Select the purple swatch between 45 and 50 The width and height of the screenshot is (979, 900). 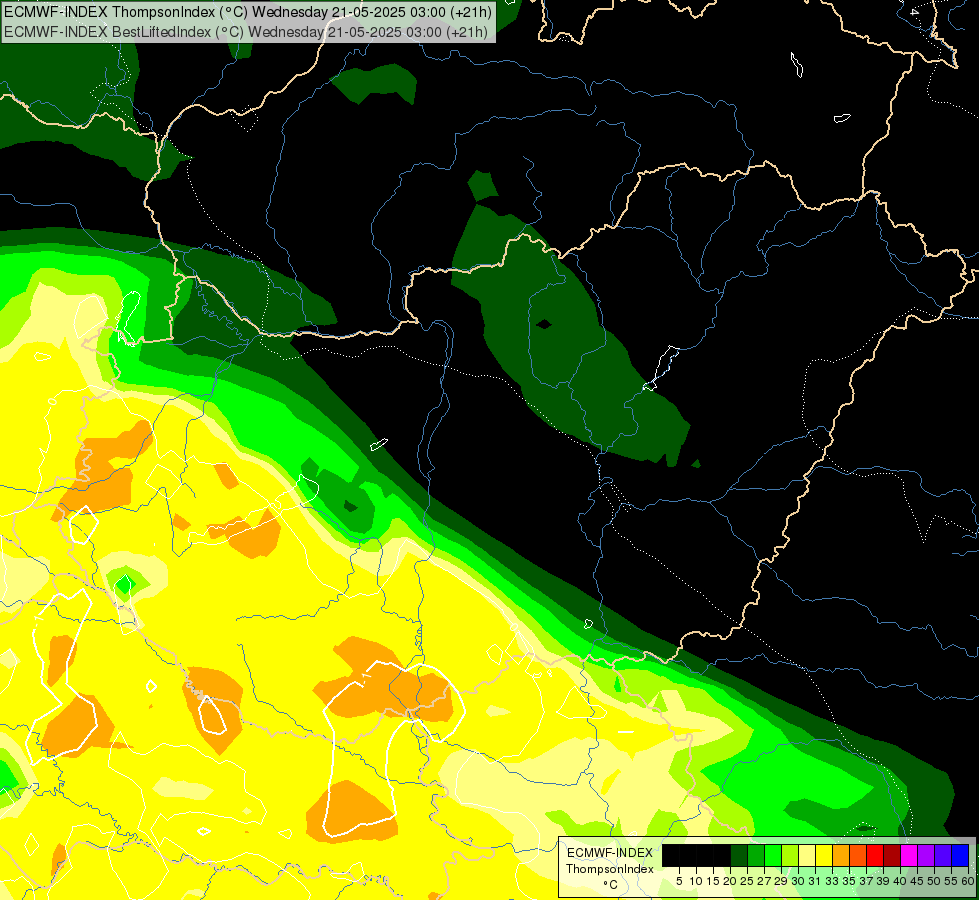click(926, 856)
